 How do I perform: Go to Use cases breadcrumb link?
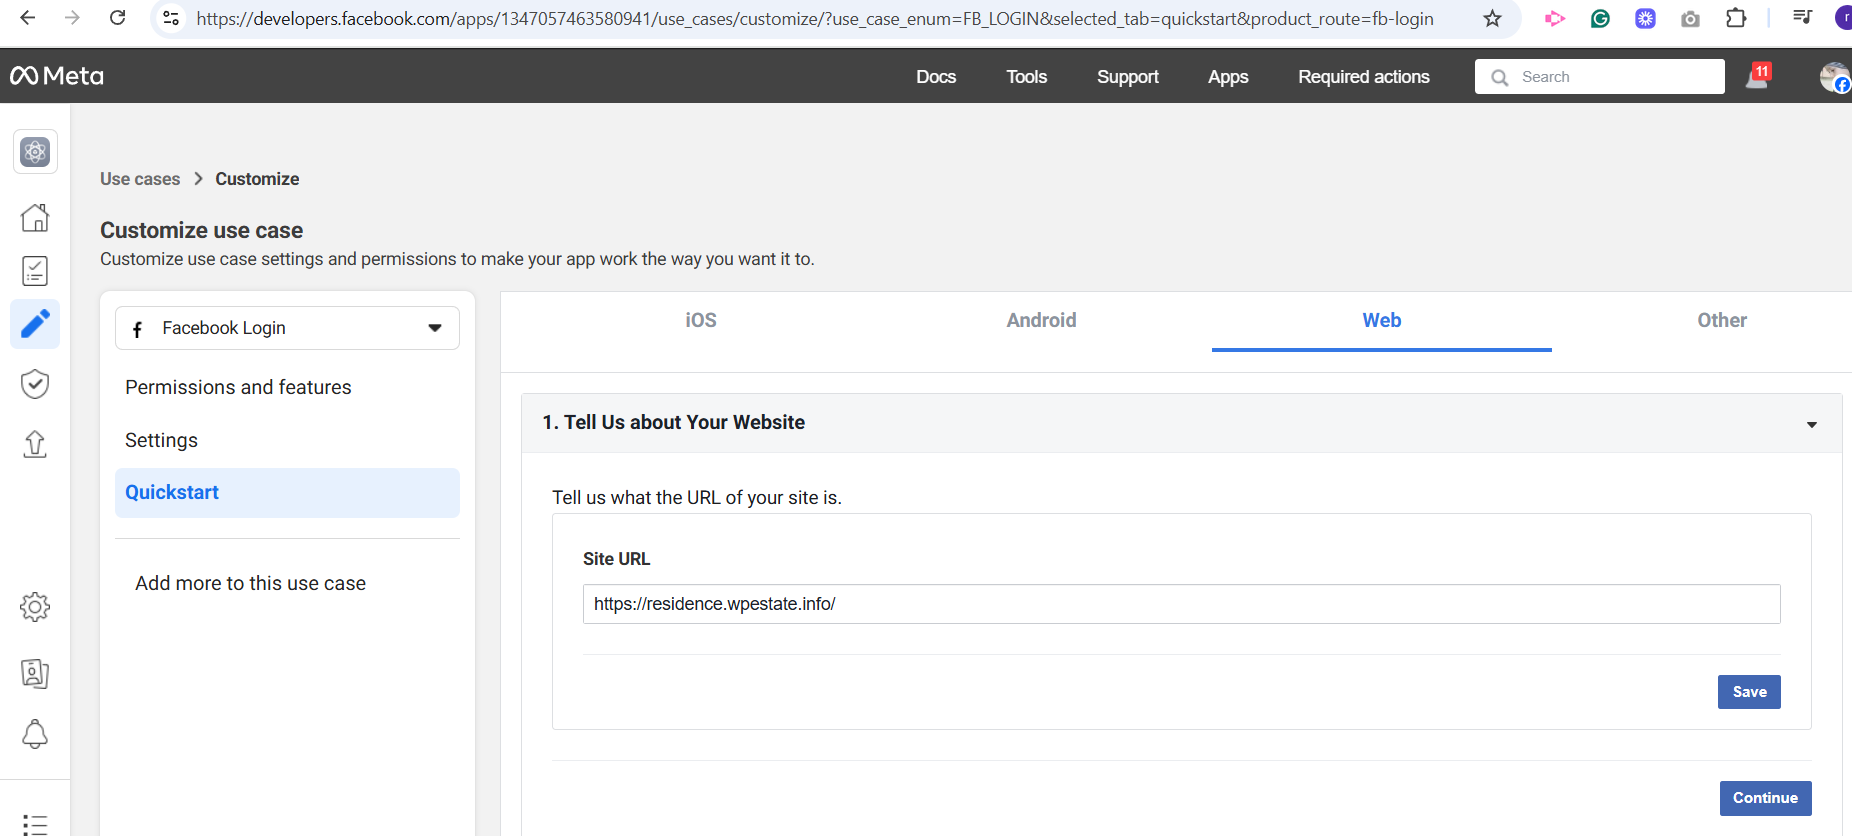tap(140, 179)
